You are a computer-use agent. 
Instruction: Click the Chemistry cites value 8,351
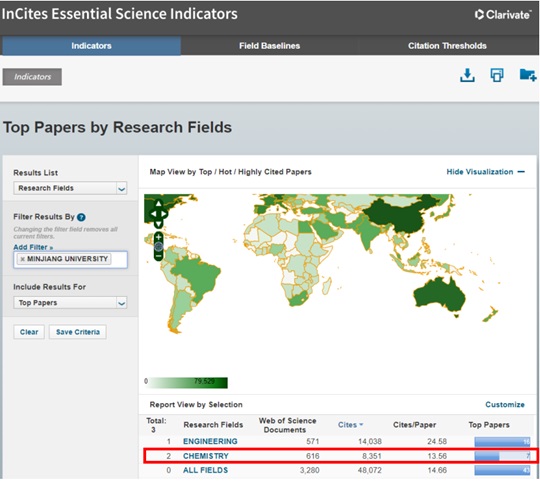click(x=372, y=456)
